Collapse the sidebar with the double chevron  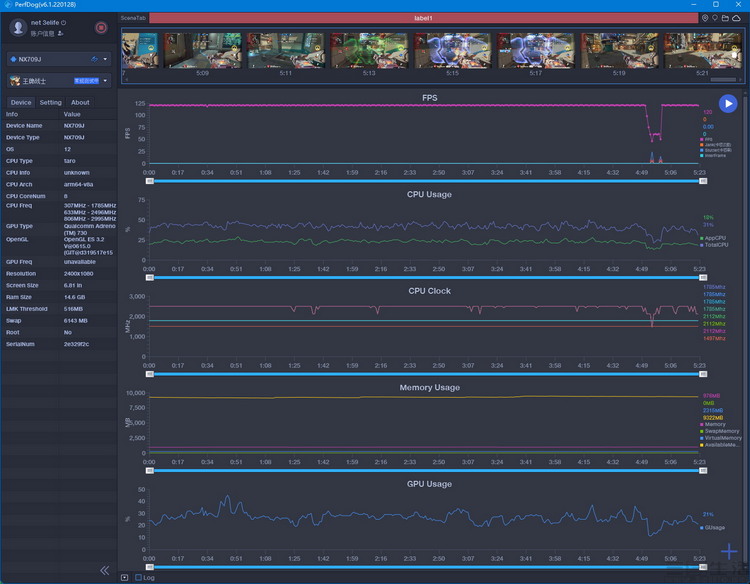(105, 570)
